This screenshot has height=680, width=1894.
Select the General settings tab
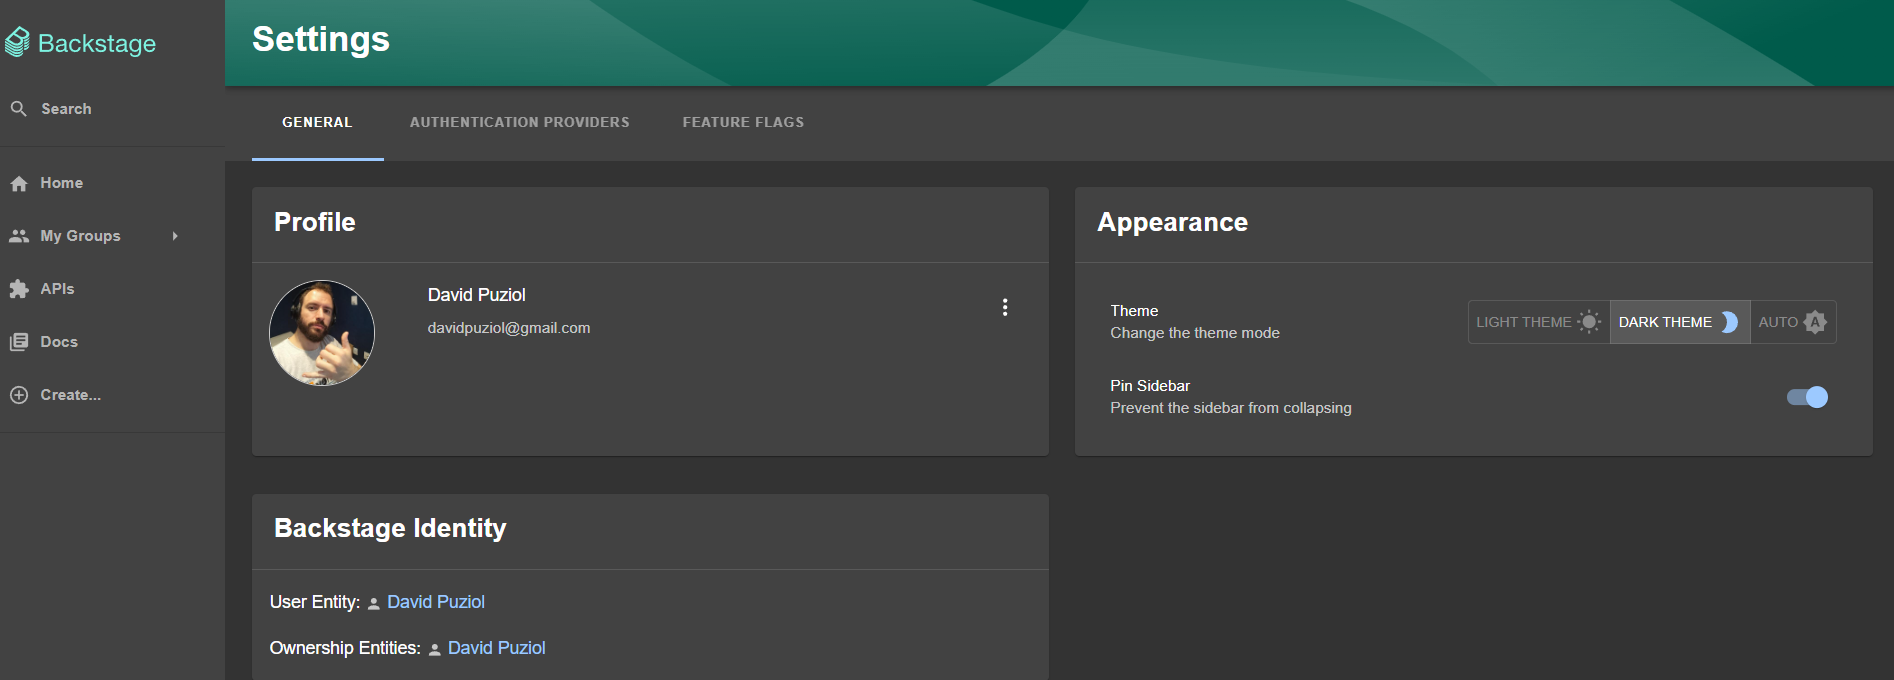point(317,122)
